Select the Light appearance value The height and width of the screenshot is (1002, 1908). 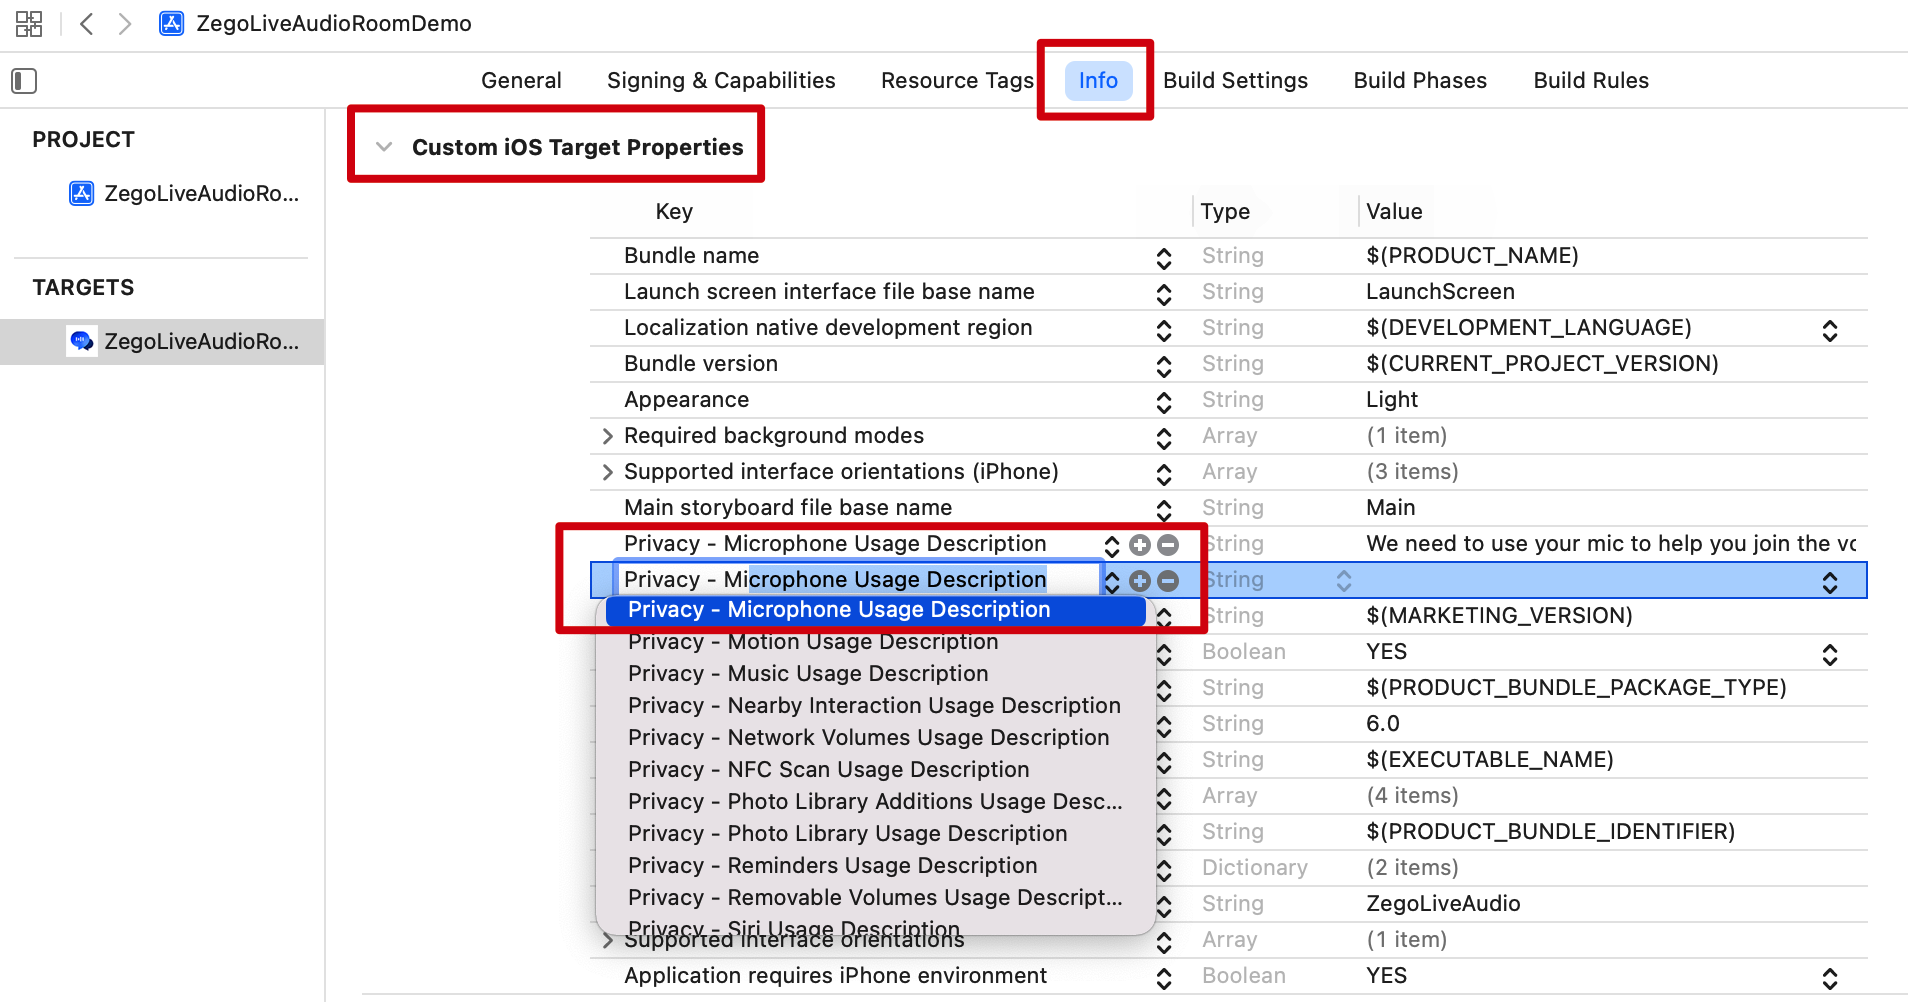pyautogui.click(x=1392, y=400)
